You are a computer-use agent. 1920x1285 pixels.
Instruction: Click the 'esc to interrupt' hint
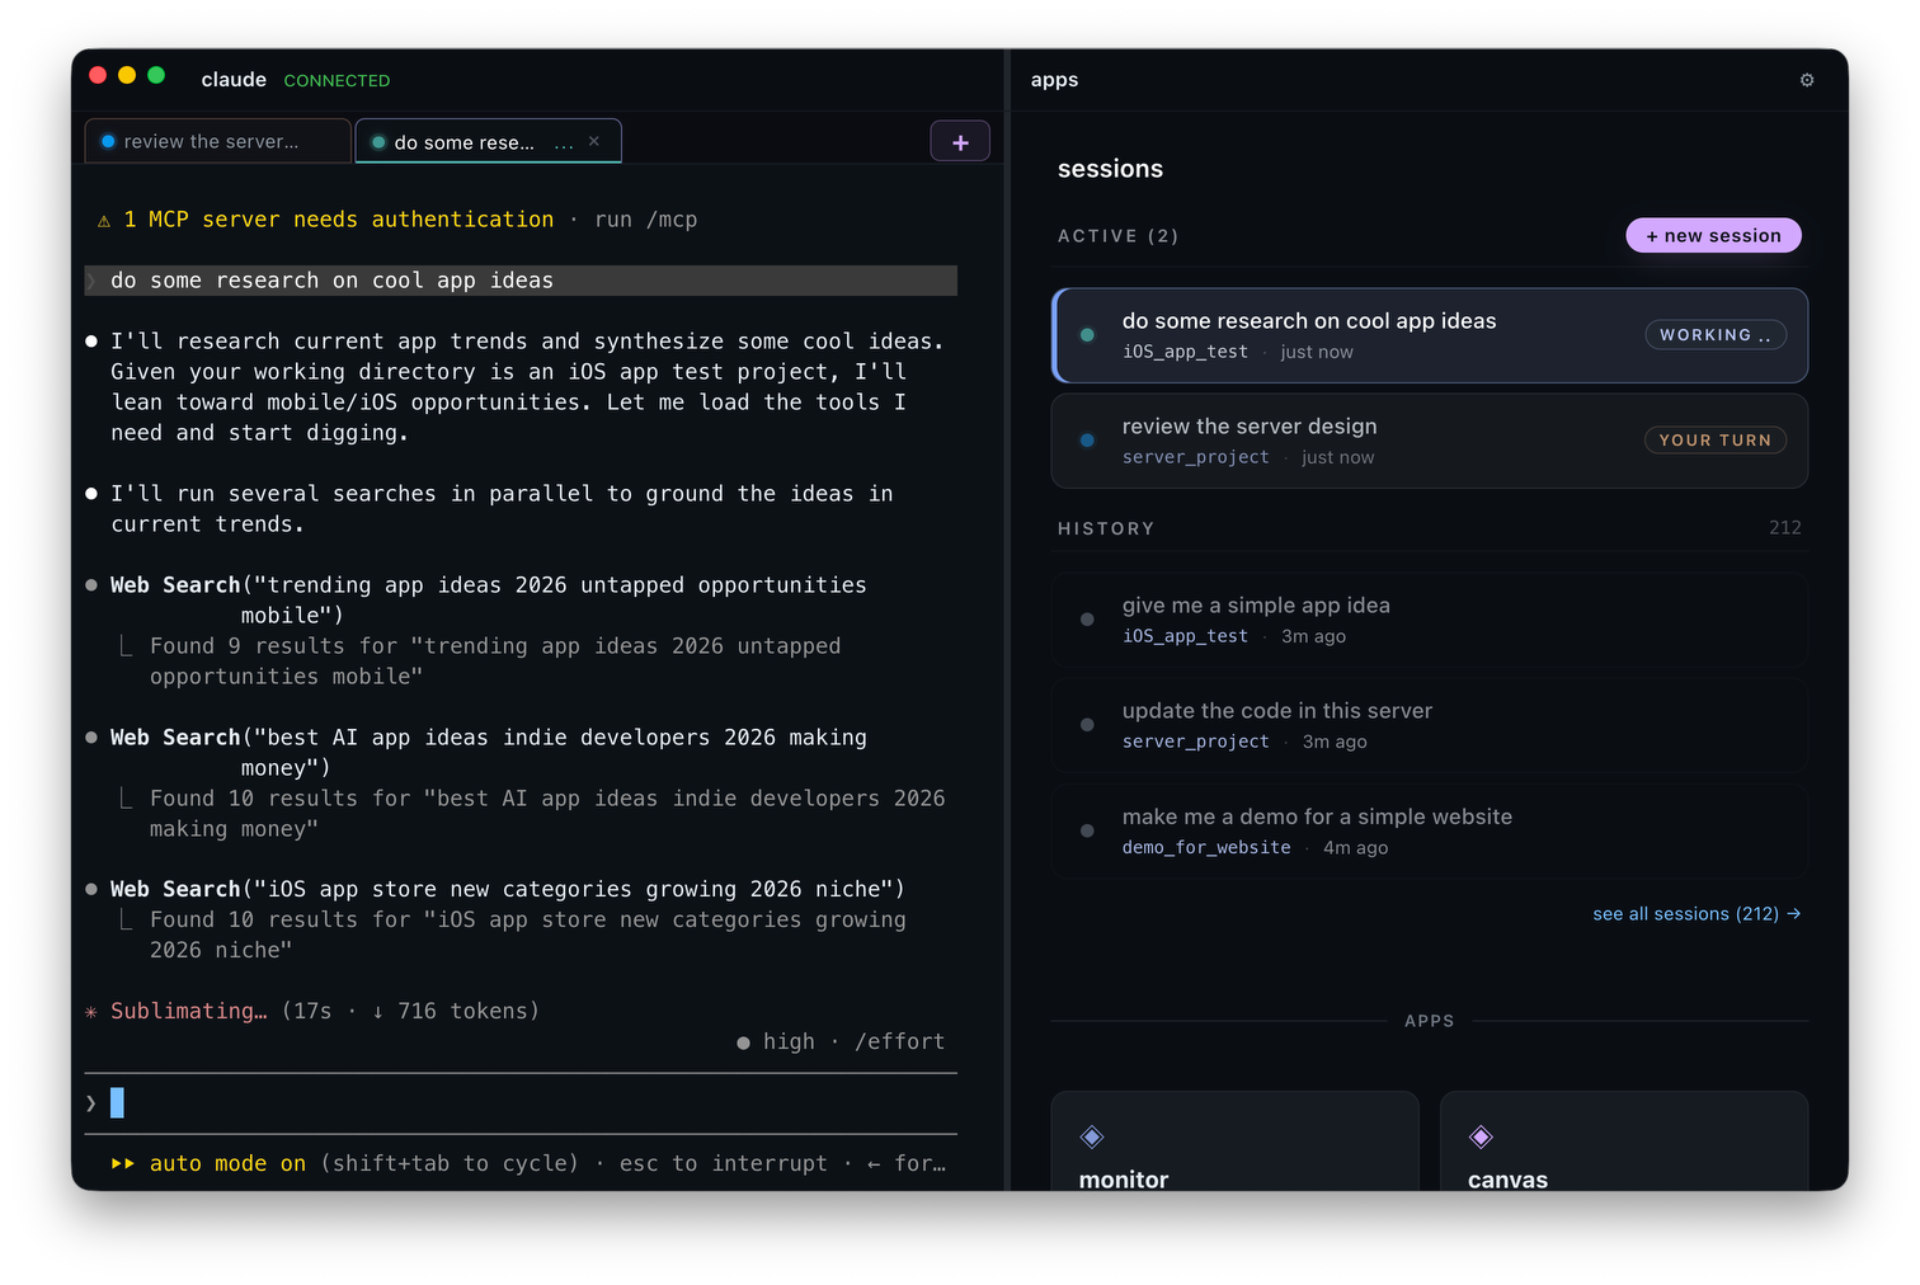(x=723, y=1164)
